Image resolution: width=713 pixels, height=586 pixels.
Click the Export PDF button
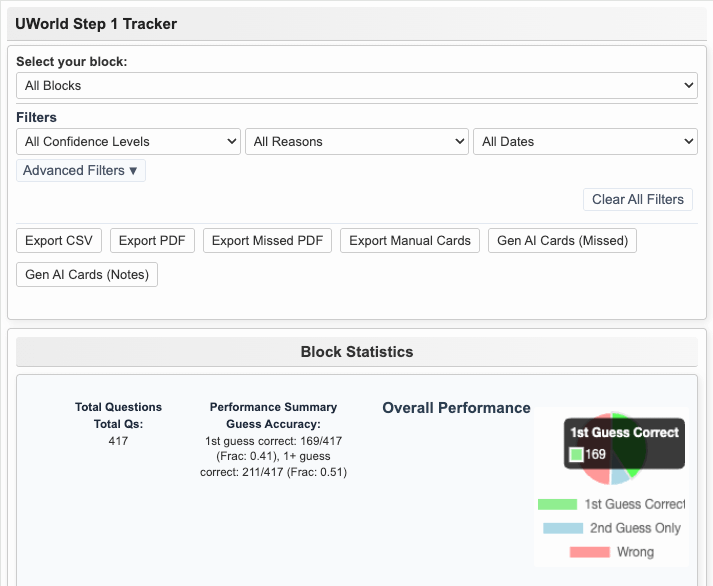point(152,241)
